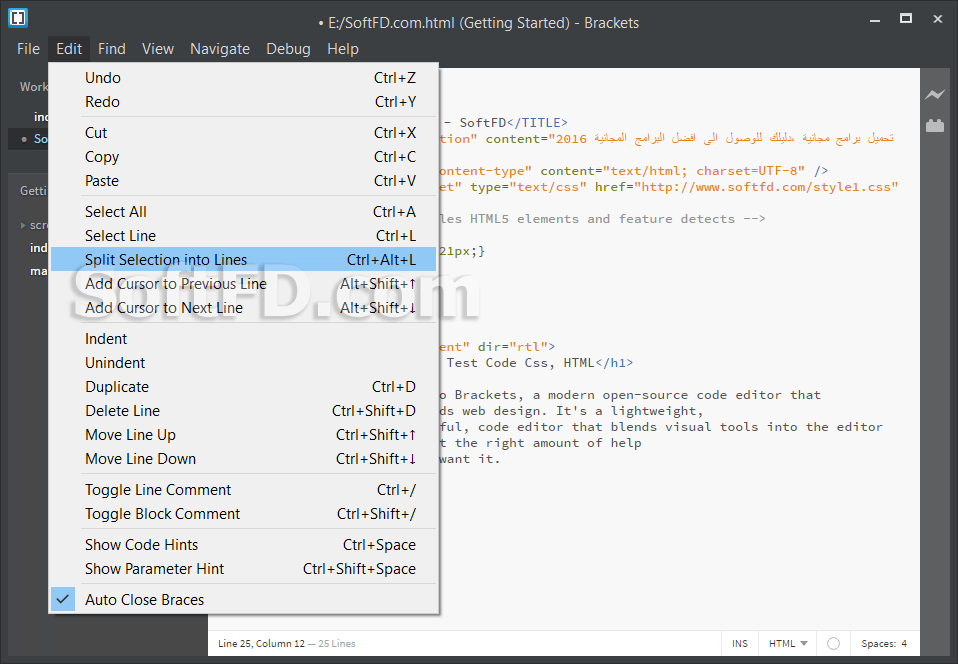The image size is (958, 664).
Task: Click the HTML5 elements comment line
Action: 602,219
